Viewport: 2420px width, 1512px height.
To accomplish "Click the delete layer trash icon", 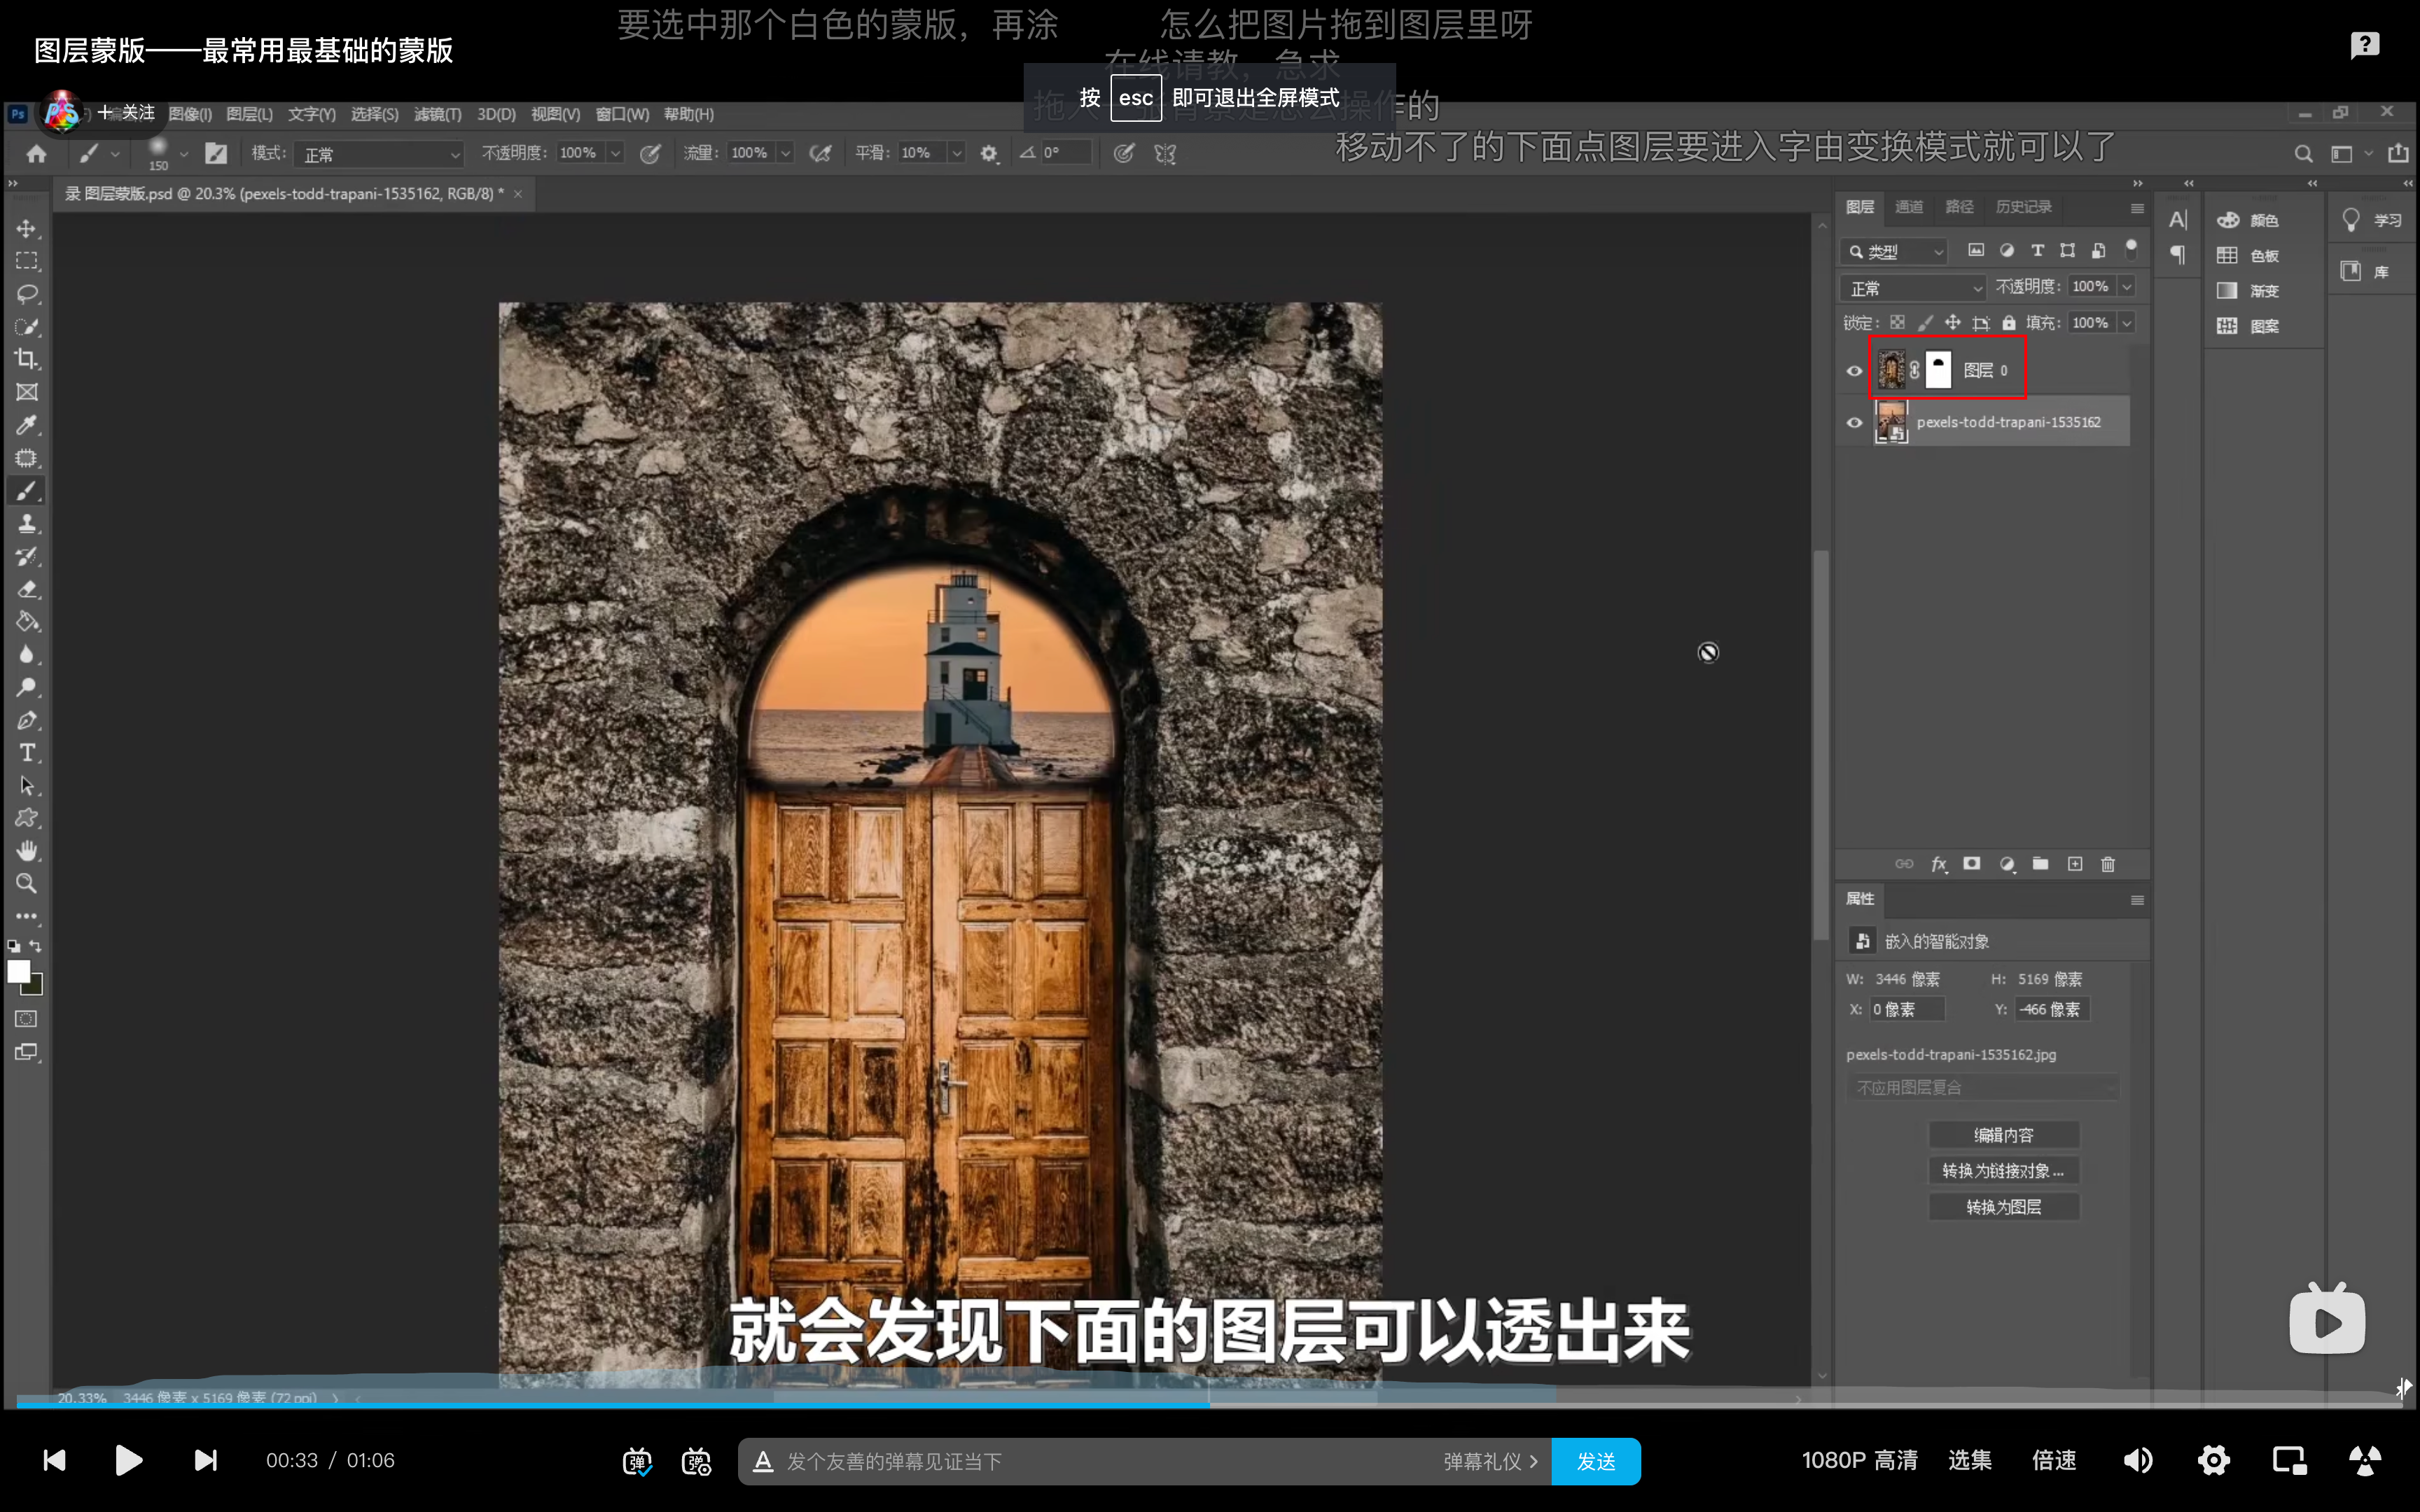I will 2108,864.
